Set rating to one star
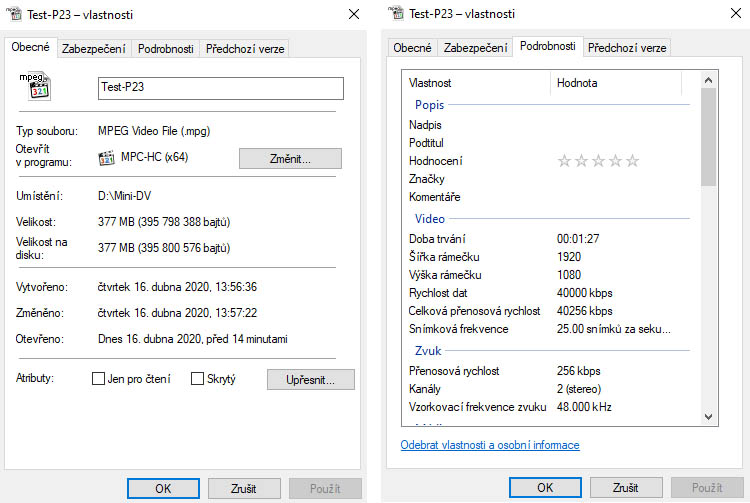Image resolution: width=750 pixels, height=503 pixels. tap(564, 161)
